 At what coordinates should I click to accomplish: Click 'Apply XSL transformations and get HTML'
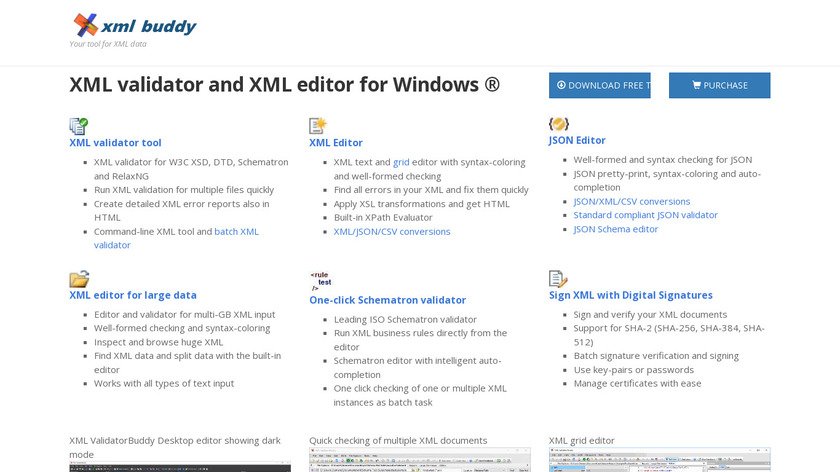click(422, 204)
